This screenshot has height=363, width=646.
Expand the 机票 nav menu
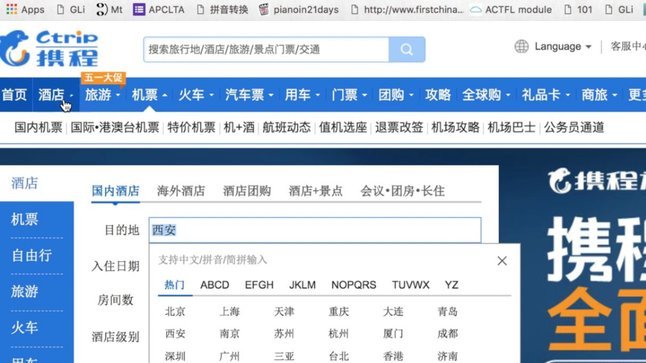point(149,95)
